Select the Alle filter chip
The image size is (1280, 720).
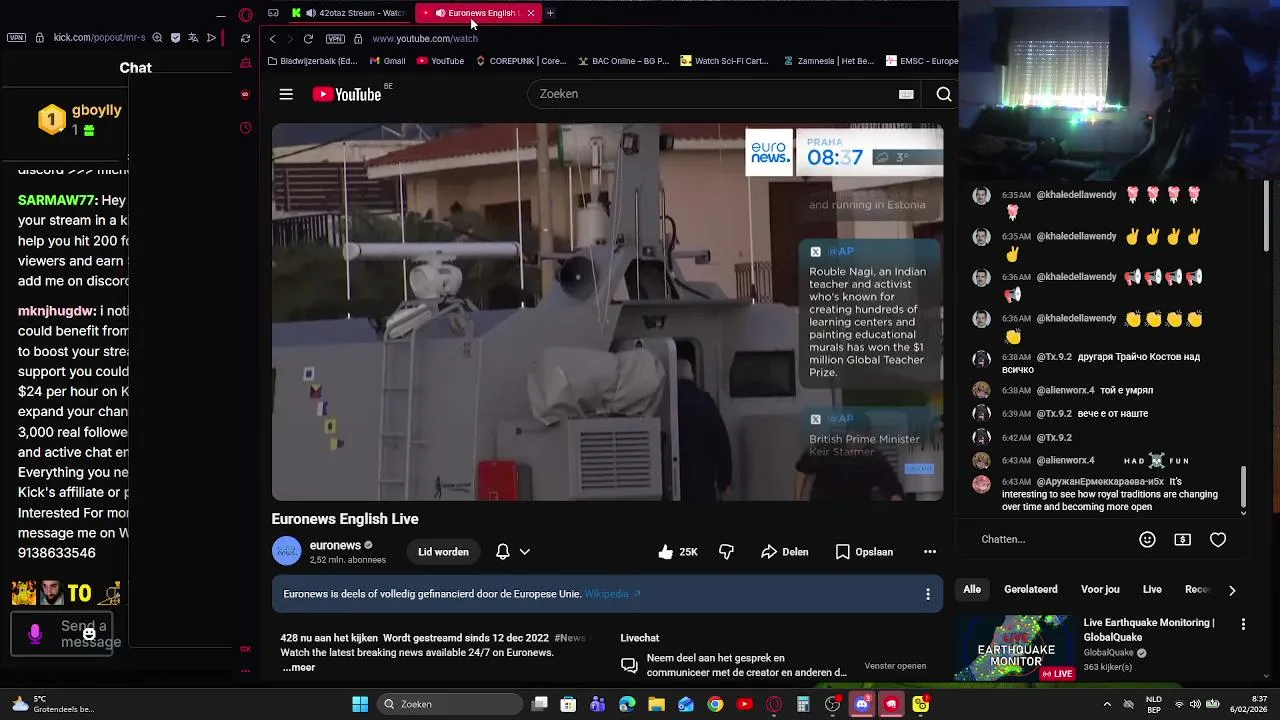click(x=972, y=590)
